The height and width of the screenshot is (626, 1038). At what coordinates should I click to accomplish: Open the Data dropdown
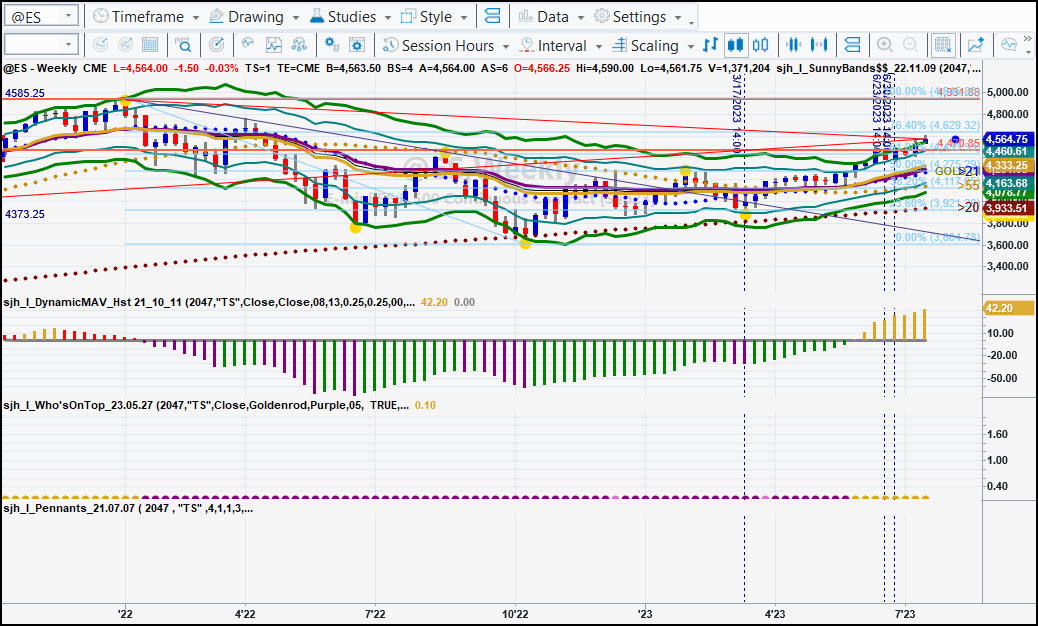click(x=551, y=17)
